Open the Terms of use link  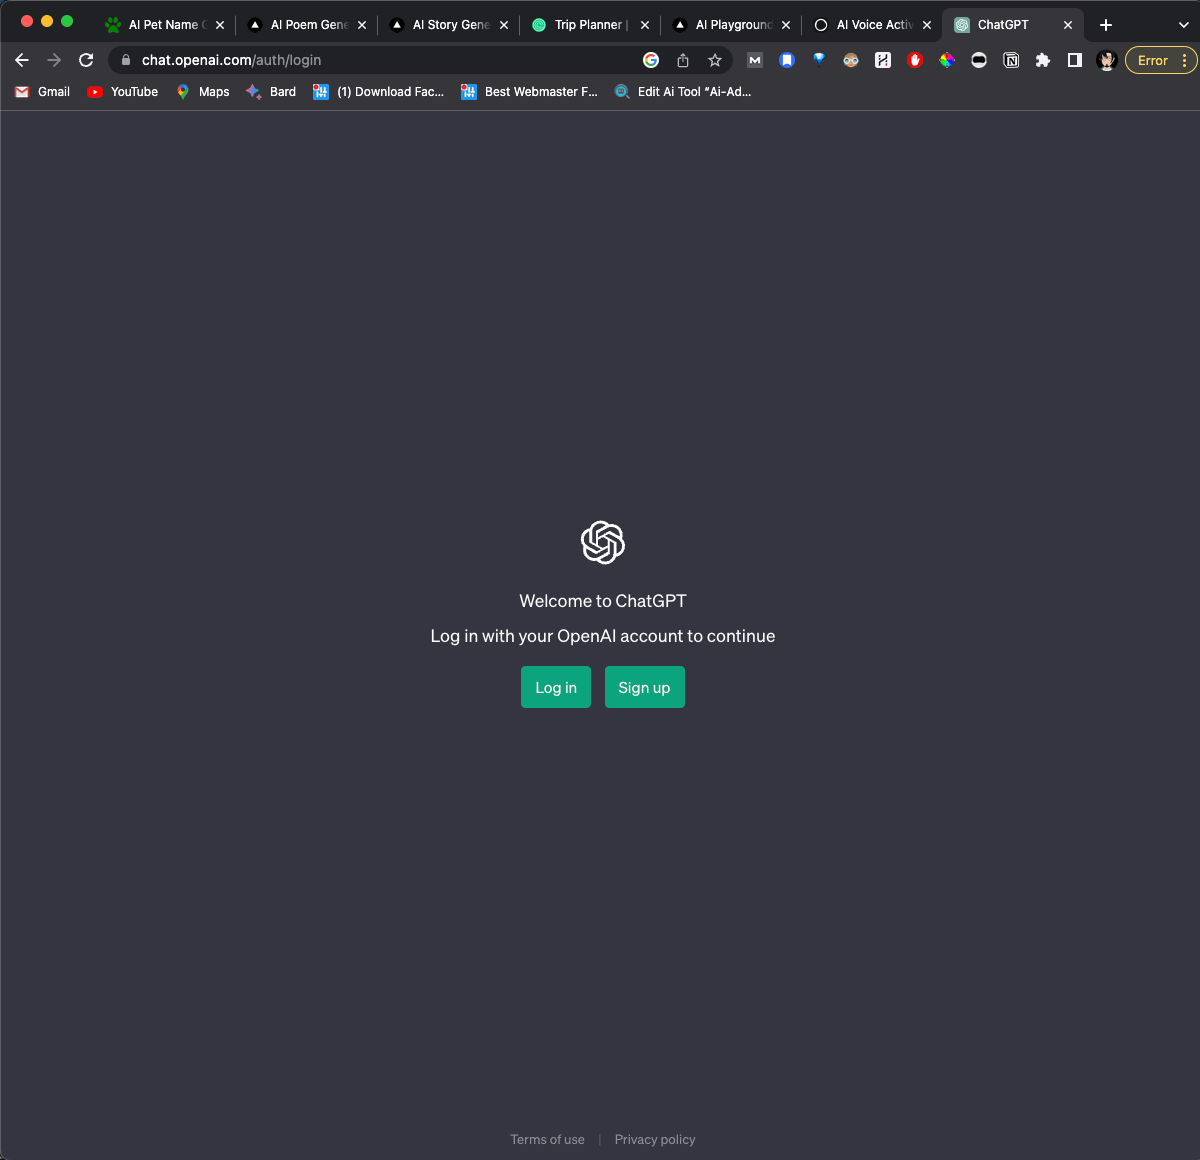click(x=547, y=1139)
